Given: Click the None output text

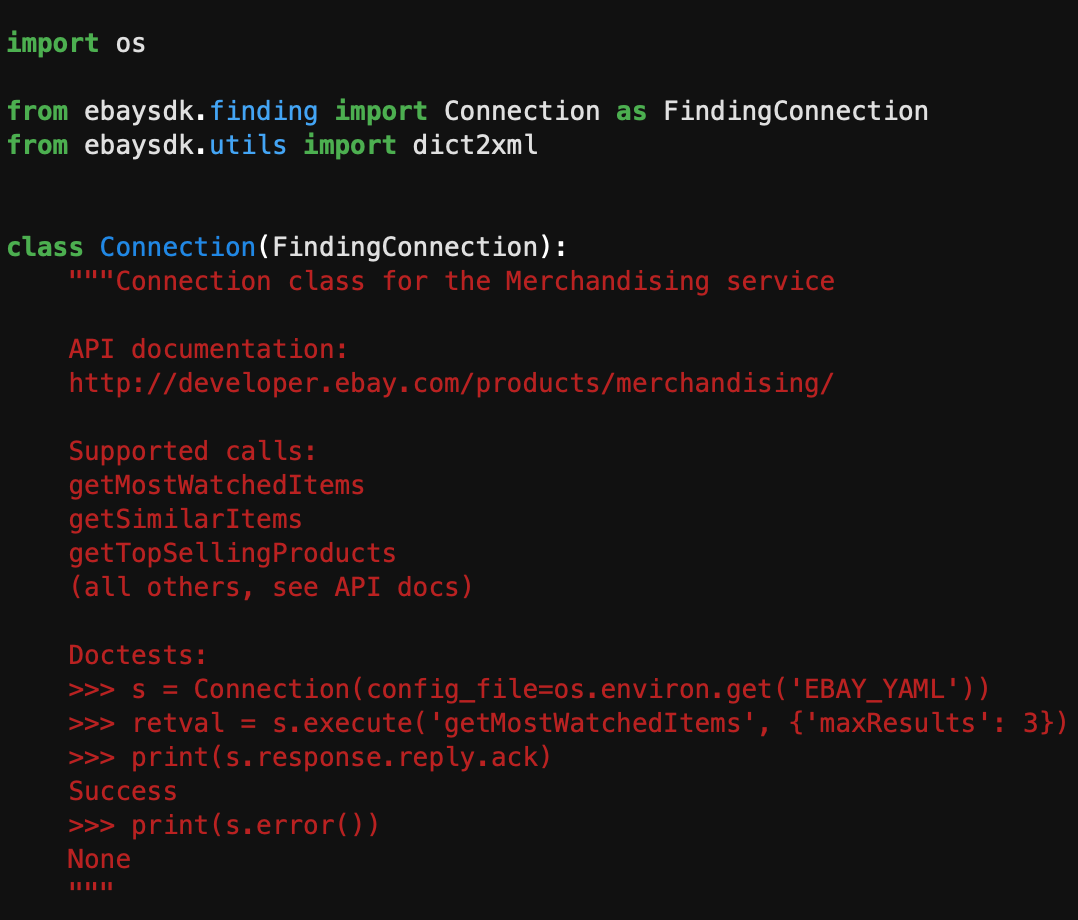Looking at the screenshot, I should click(x=98, y=859).
